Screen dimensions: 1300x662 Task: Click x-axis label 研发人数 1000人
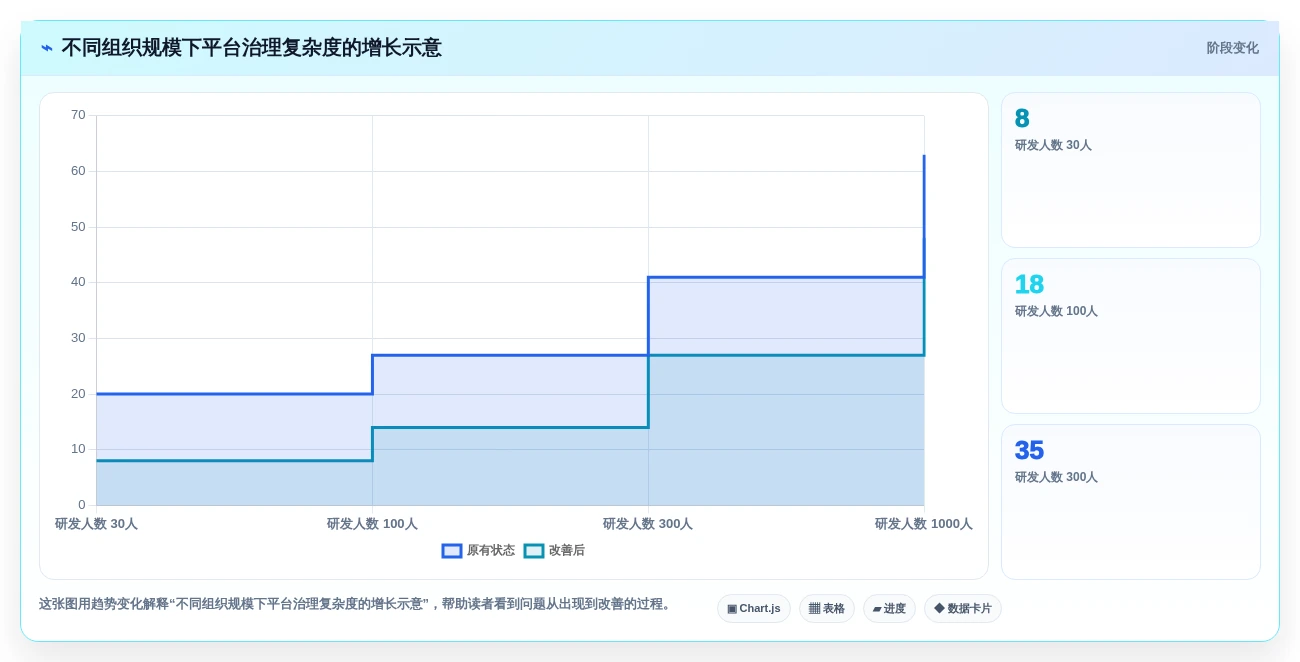point(923,524)
